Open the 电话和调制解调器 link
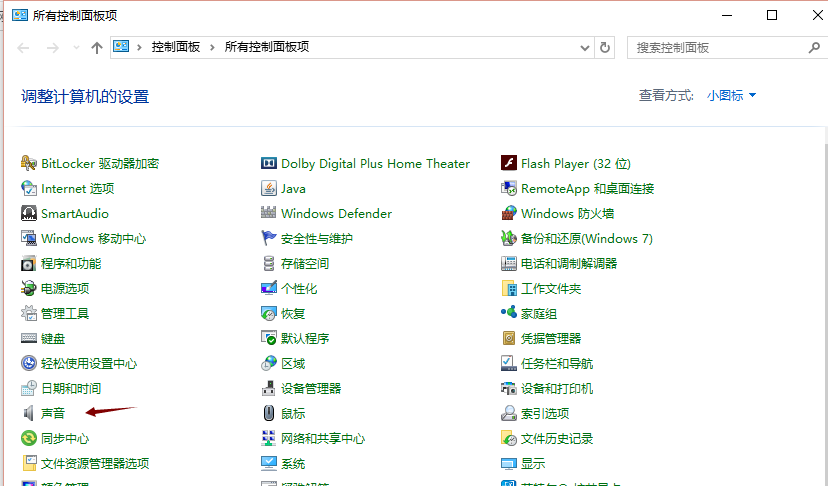The width and height of the screenshot is (828, 486). (569, 264)
